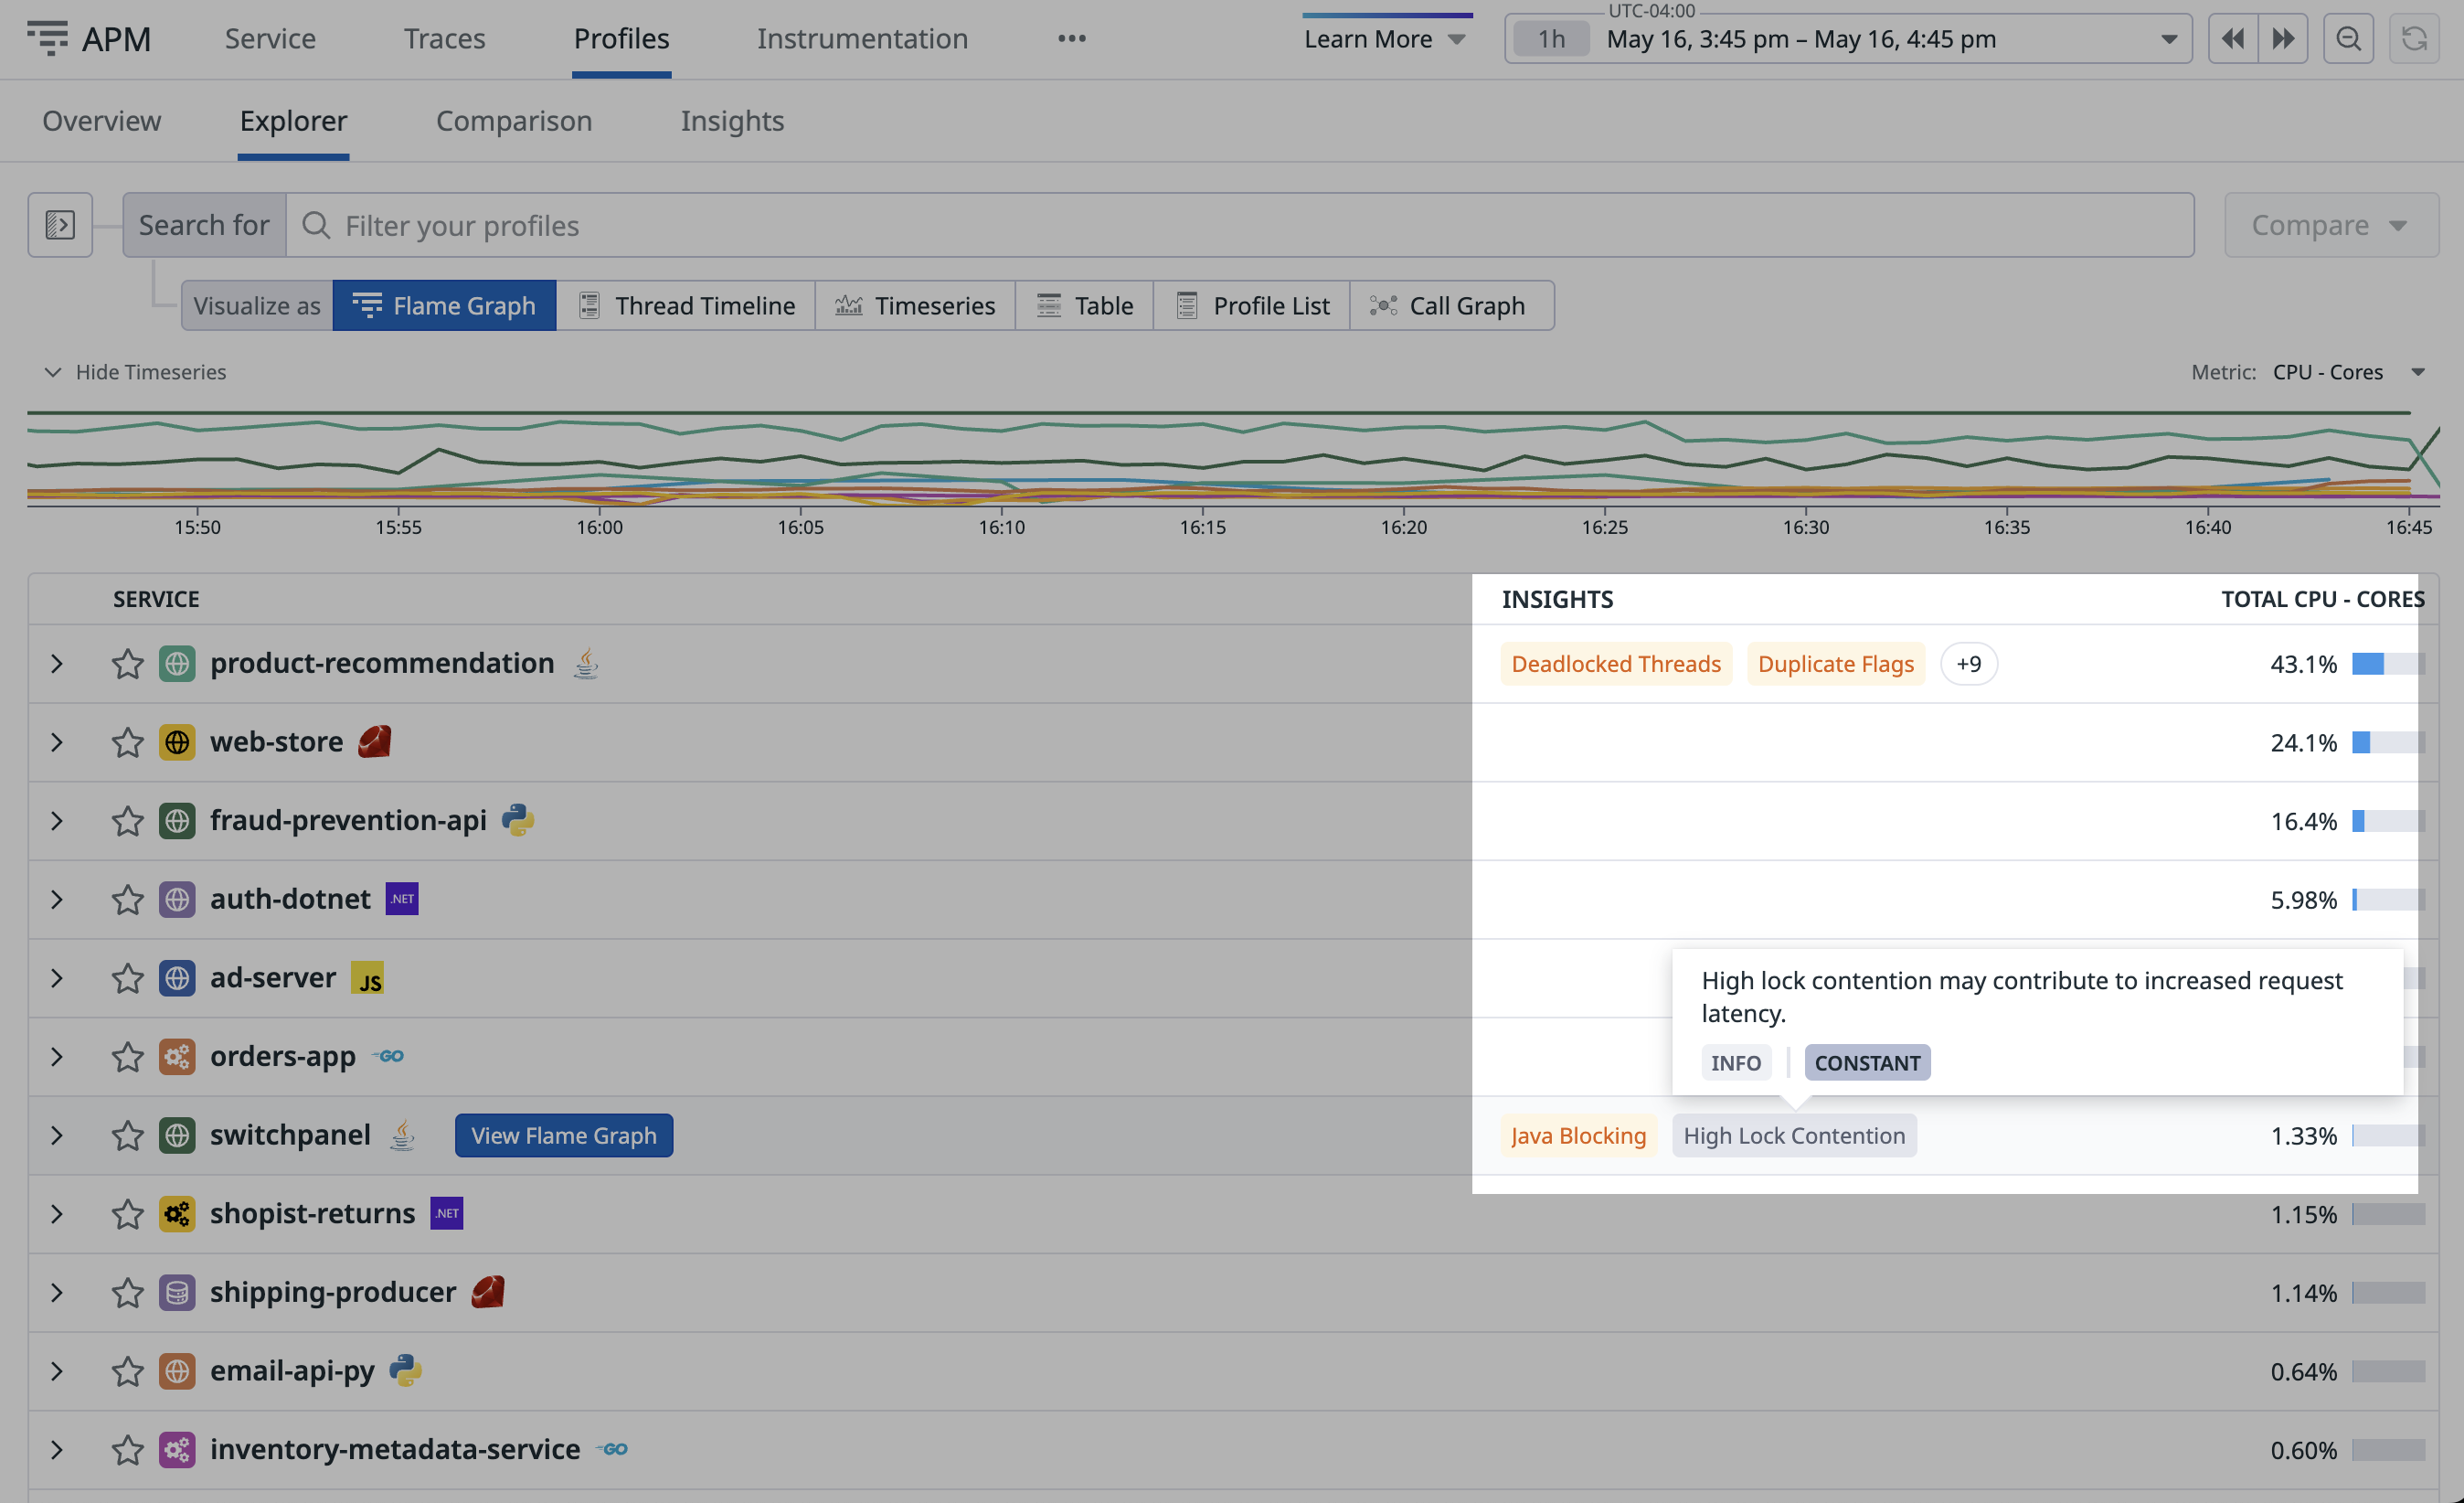
Task: Click the web-store service globe icon
Action: 177,742
